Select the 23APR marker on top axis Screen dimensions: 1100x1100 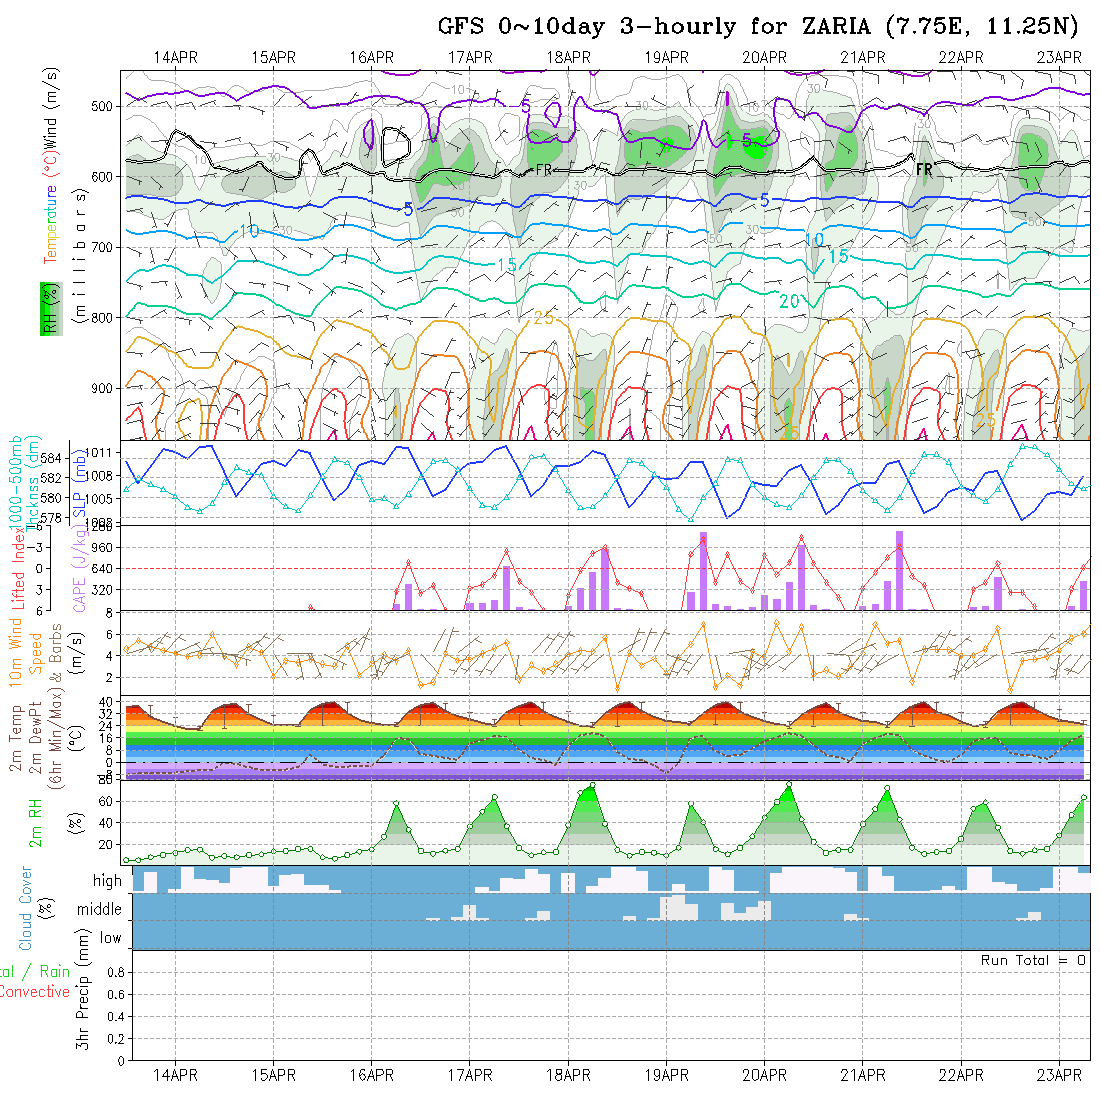click(x=1059, y=56)
